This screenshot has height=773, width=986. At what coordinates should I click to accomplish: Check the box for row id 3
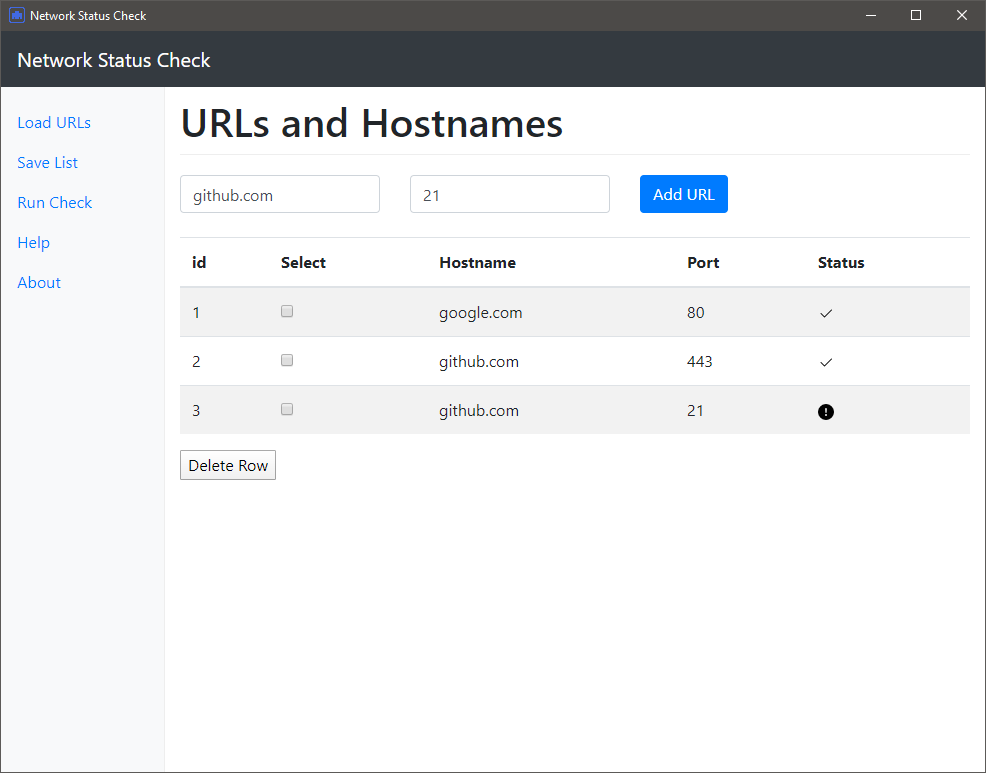pyautogui.click(x=287, y=409)
